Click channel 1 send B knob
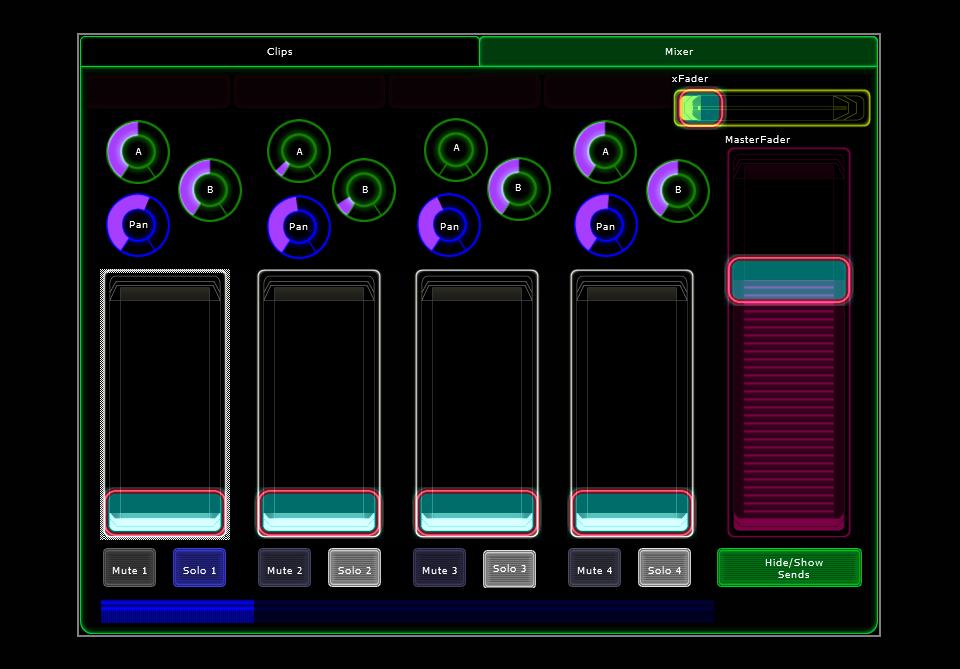 point(210,190)
